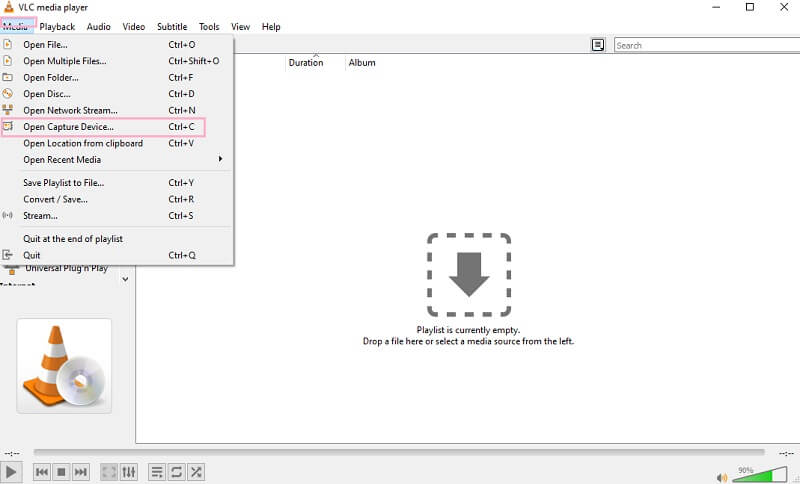Sort playlist by Duration column
This screenshot has width=800, height=484.
coord(306,62)
